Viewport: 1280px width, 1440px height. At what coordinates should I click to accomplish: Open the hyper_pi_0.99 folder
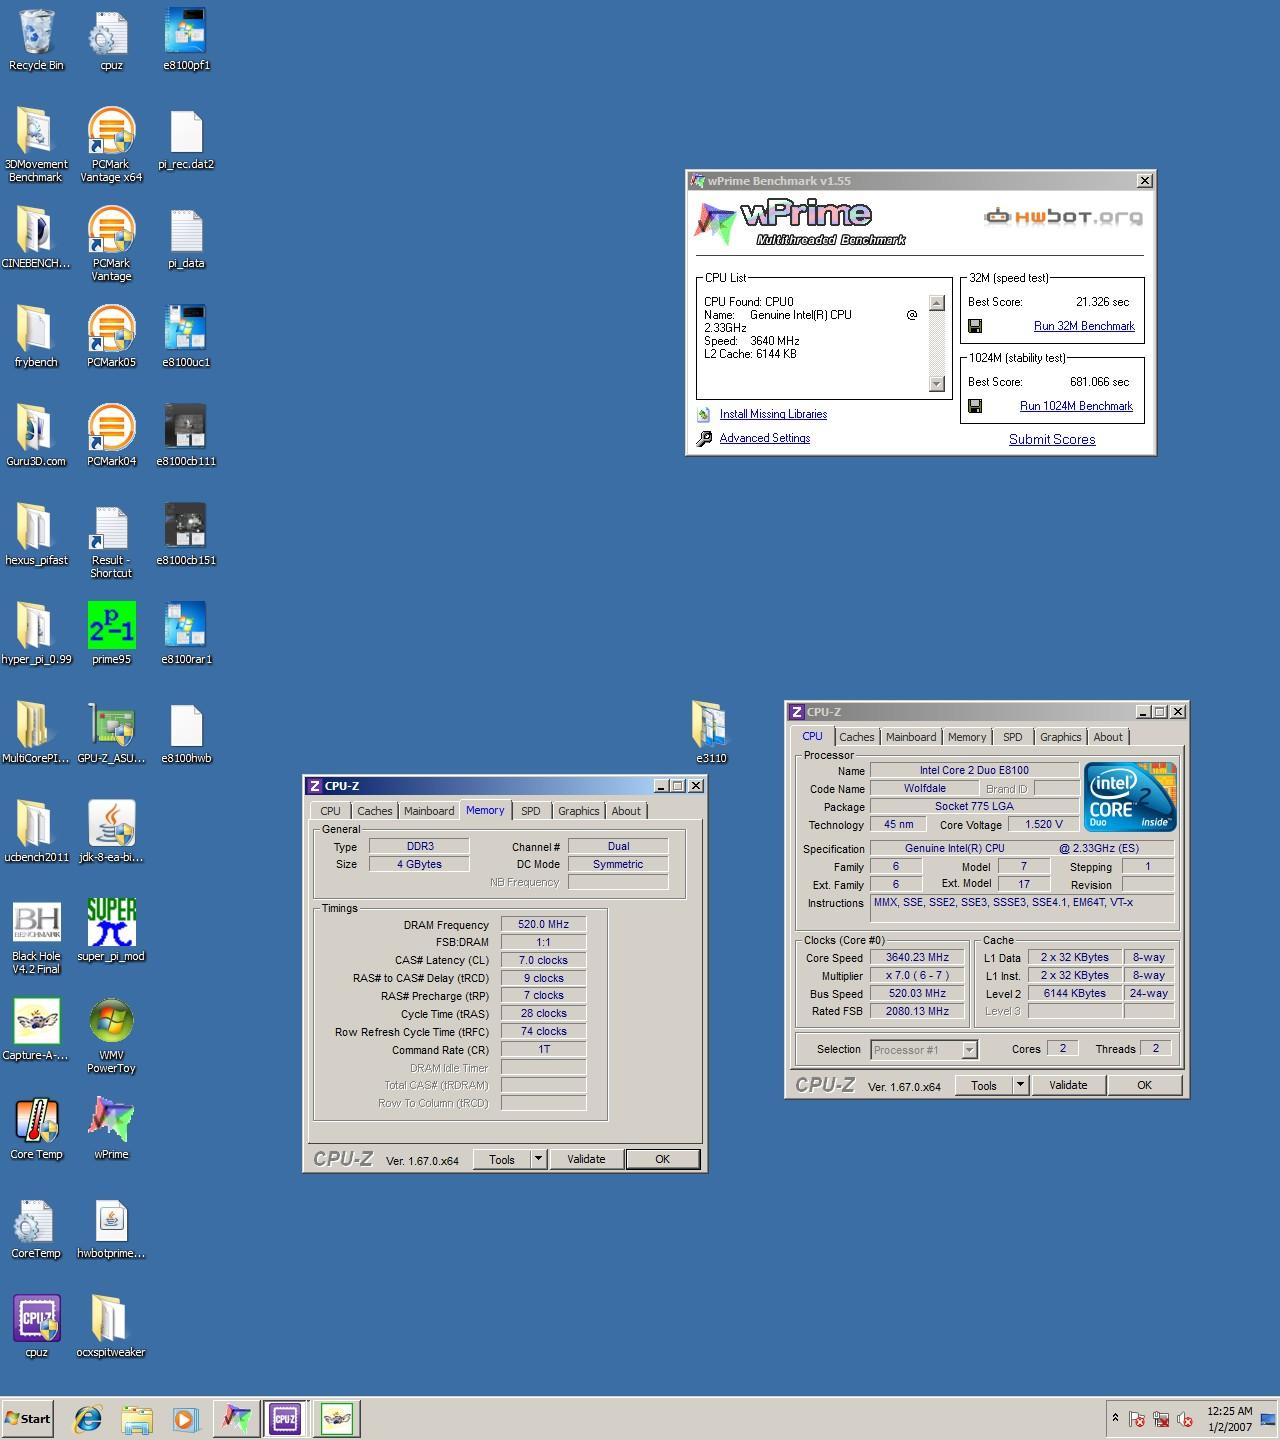[x=36, y=634]
